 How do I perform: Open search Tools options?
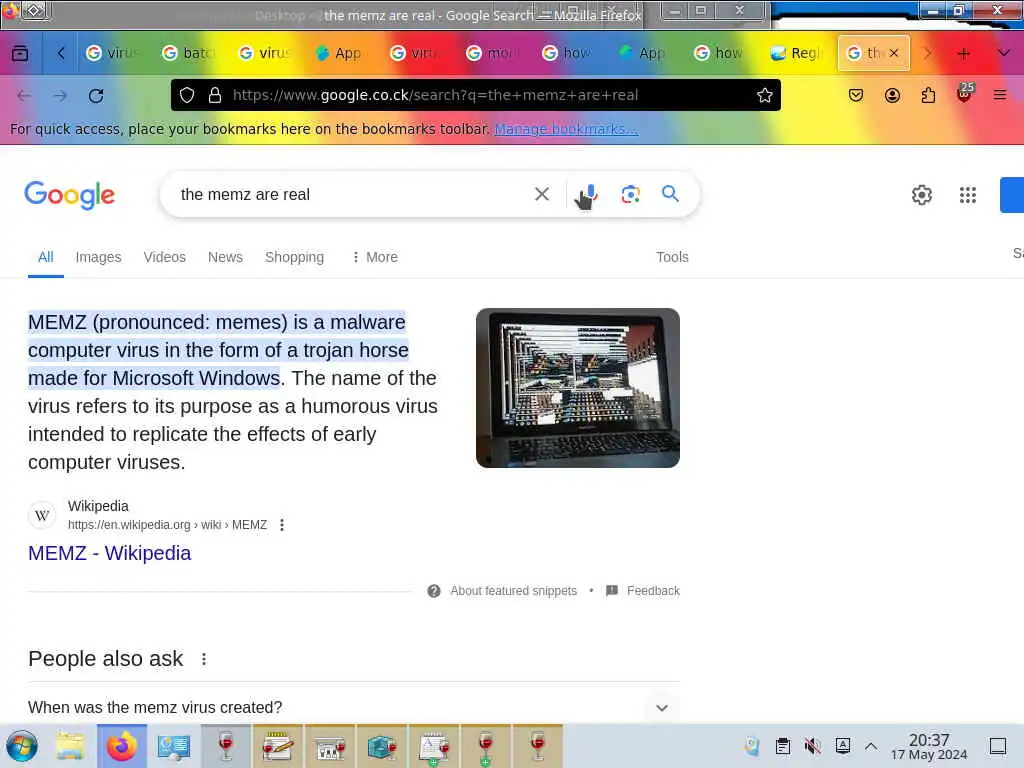pos(672,257)
